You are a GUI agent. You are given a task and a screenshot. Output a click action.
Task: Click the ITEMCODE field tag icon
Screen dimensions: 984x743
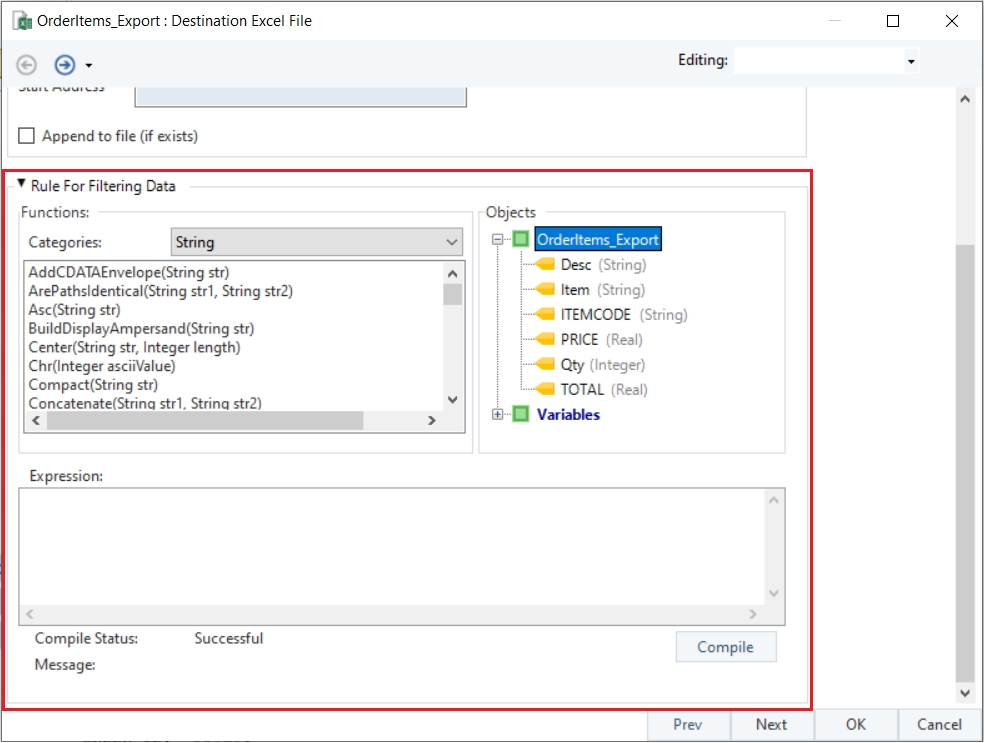(x=544, y=315)
